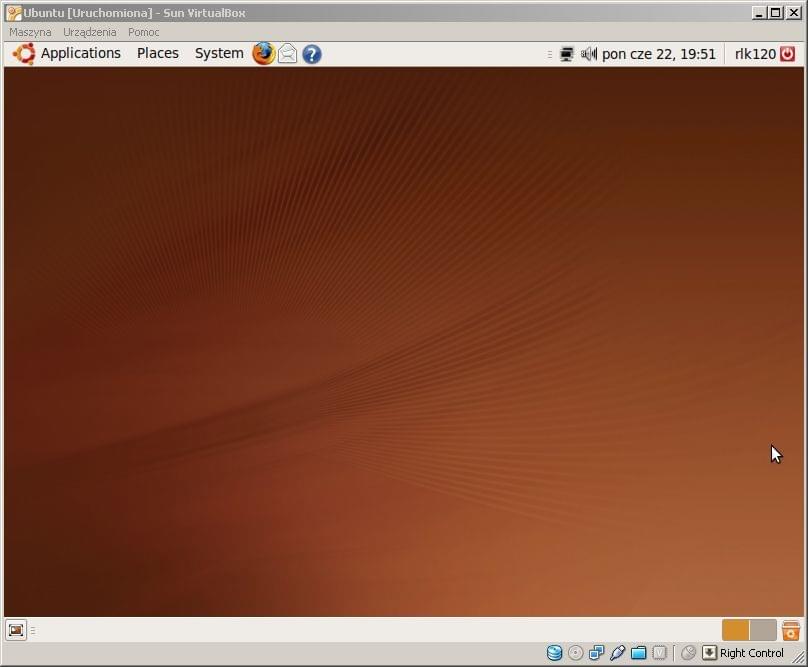Open the System menu
This screenshot has height=667, width=808.
pos(219,53)
